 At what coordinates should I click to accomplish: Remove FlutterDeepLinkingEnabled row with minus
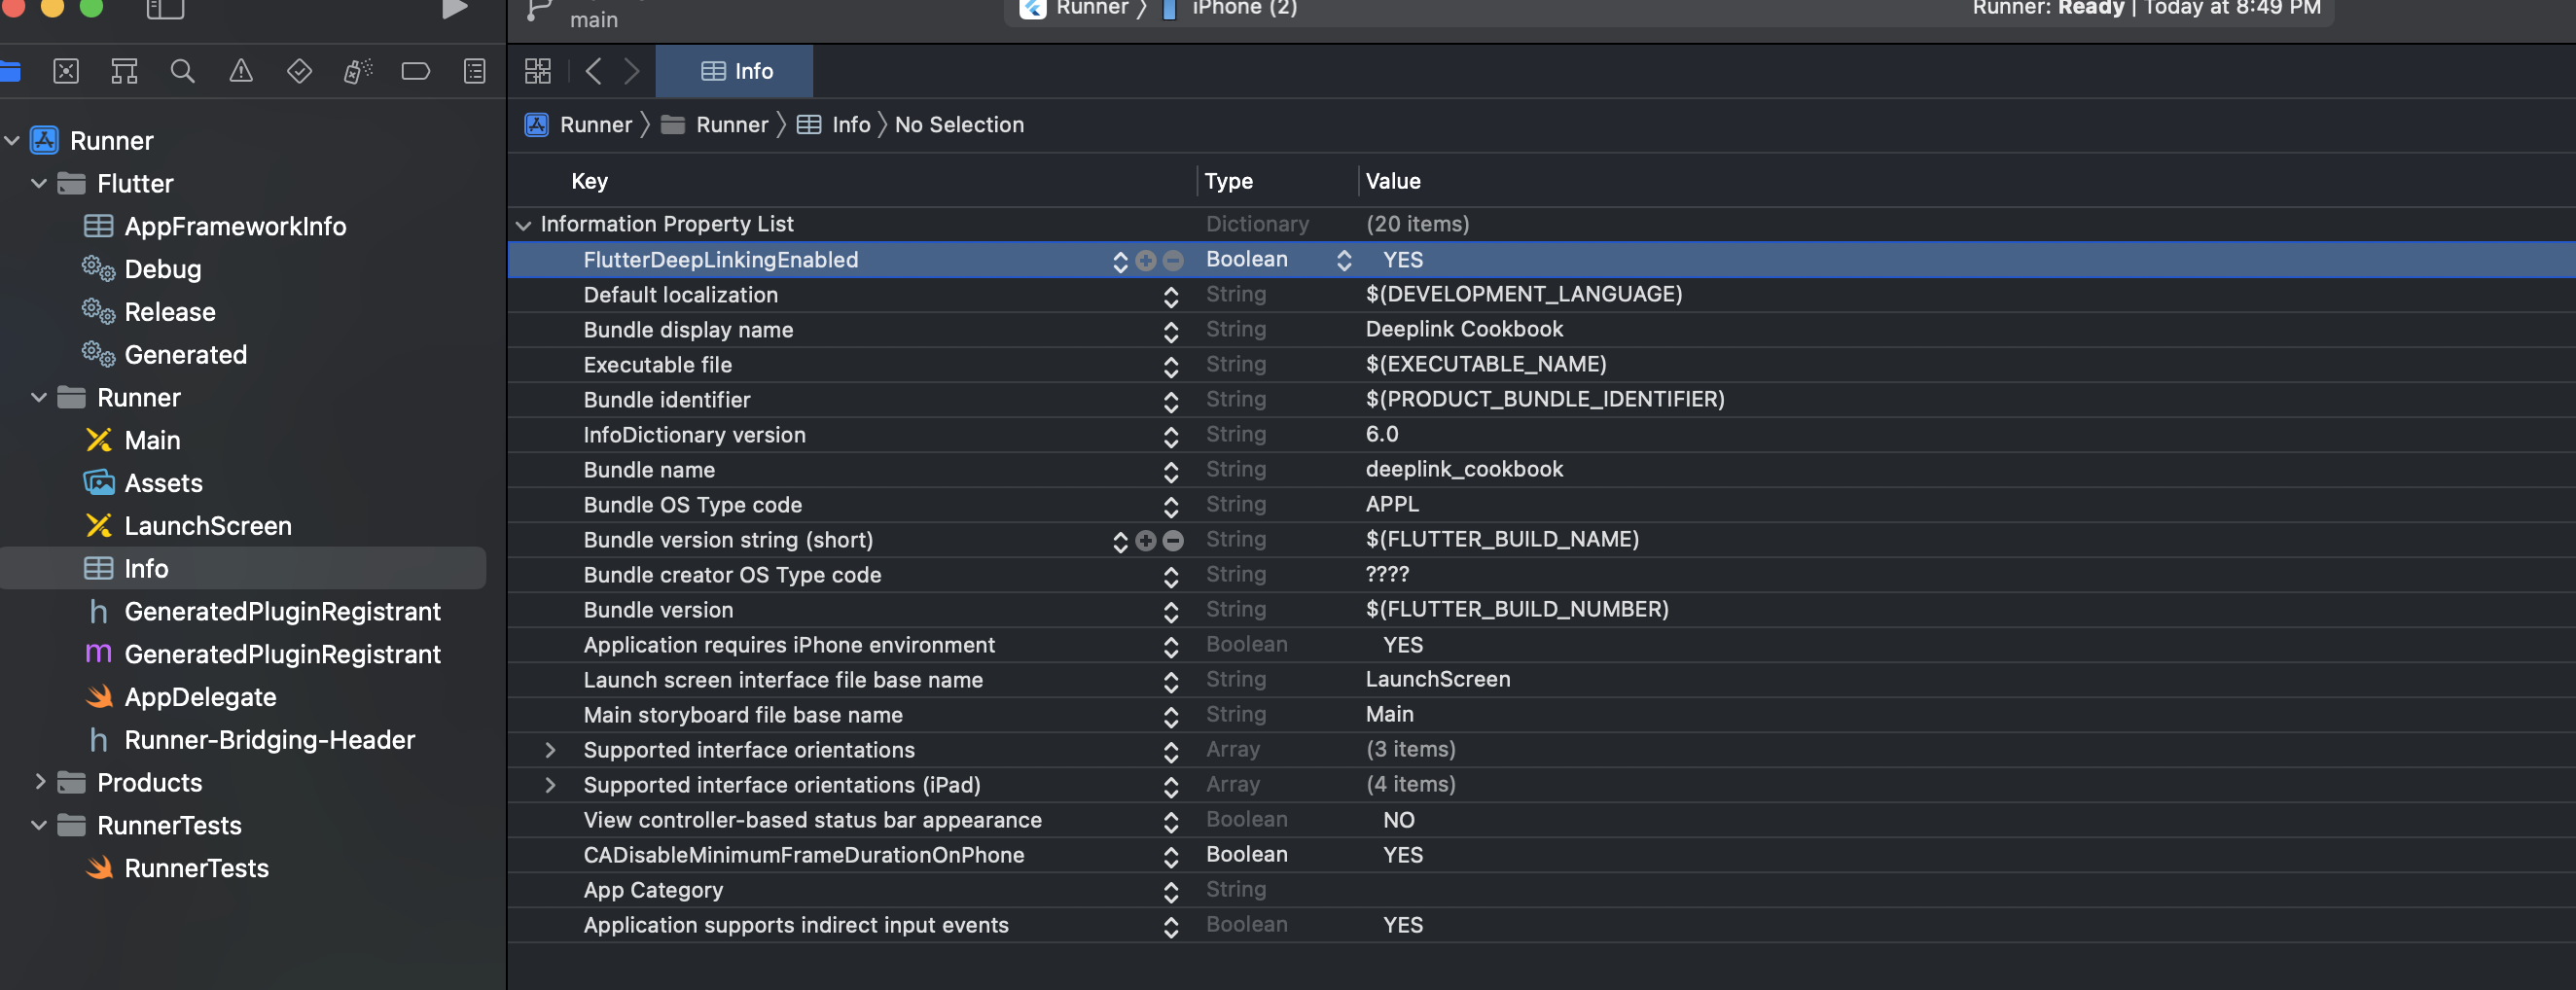pos(1173,261)
